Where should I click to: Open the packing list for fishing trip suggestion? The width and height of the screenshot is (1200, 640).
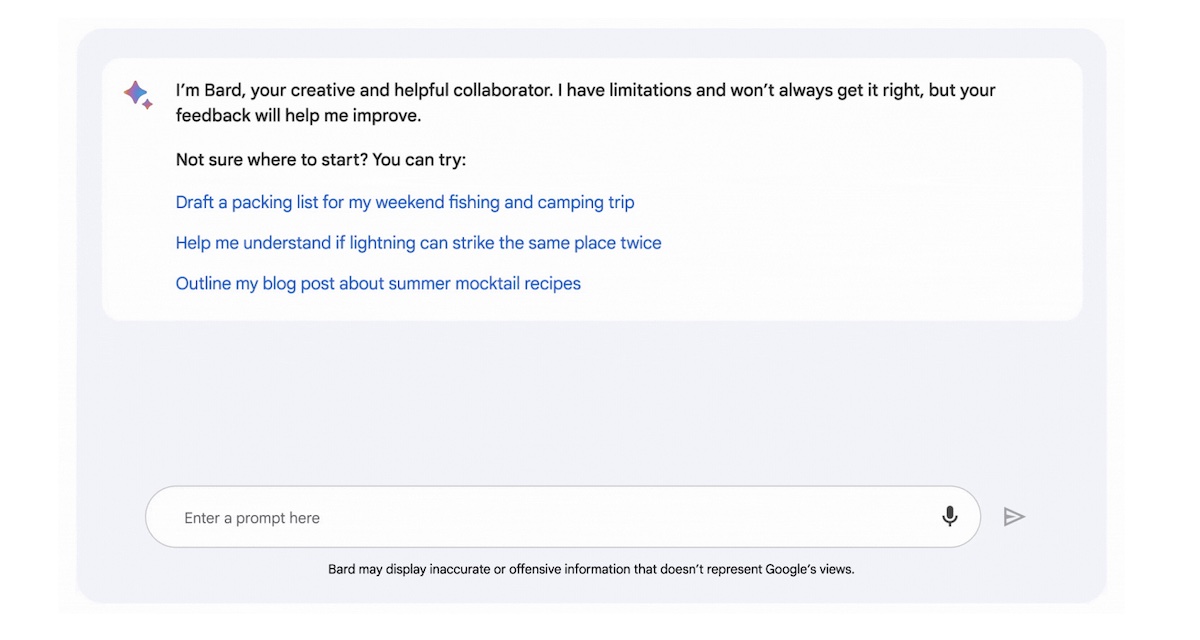(405, 202)
